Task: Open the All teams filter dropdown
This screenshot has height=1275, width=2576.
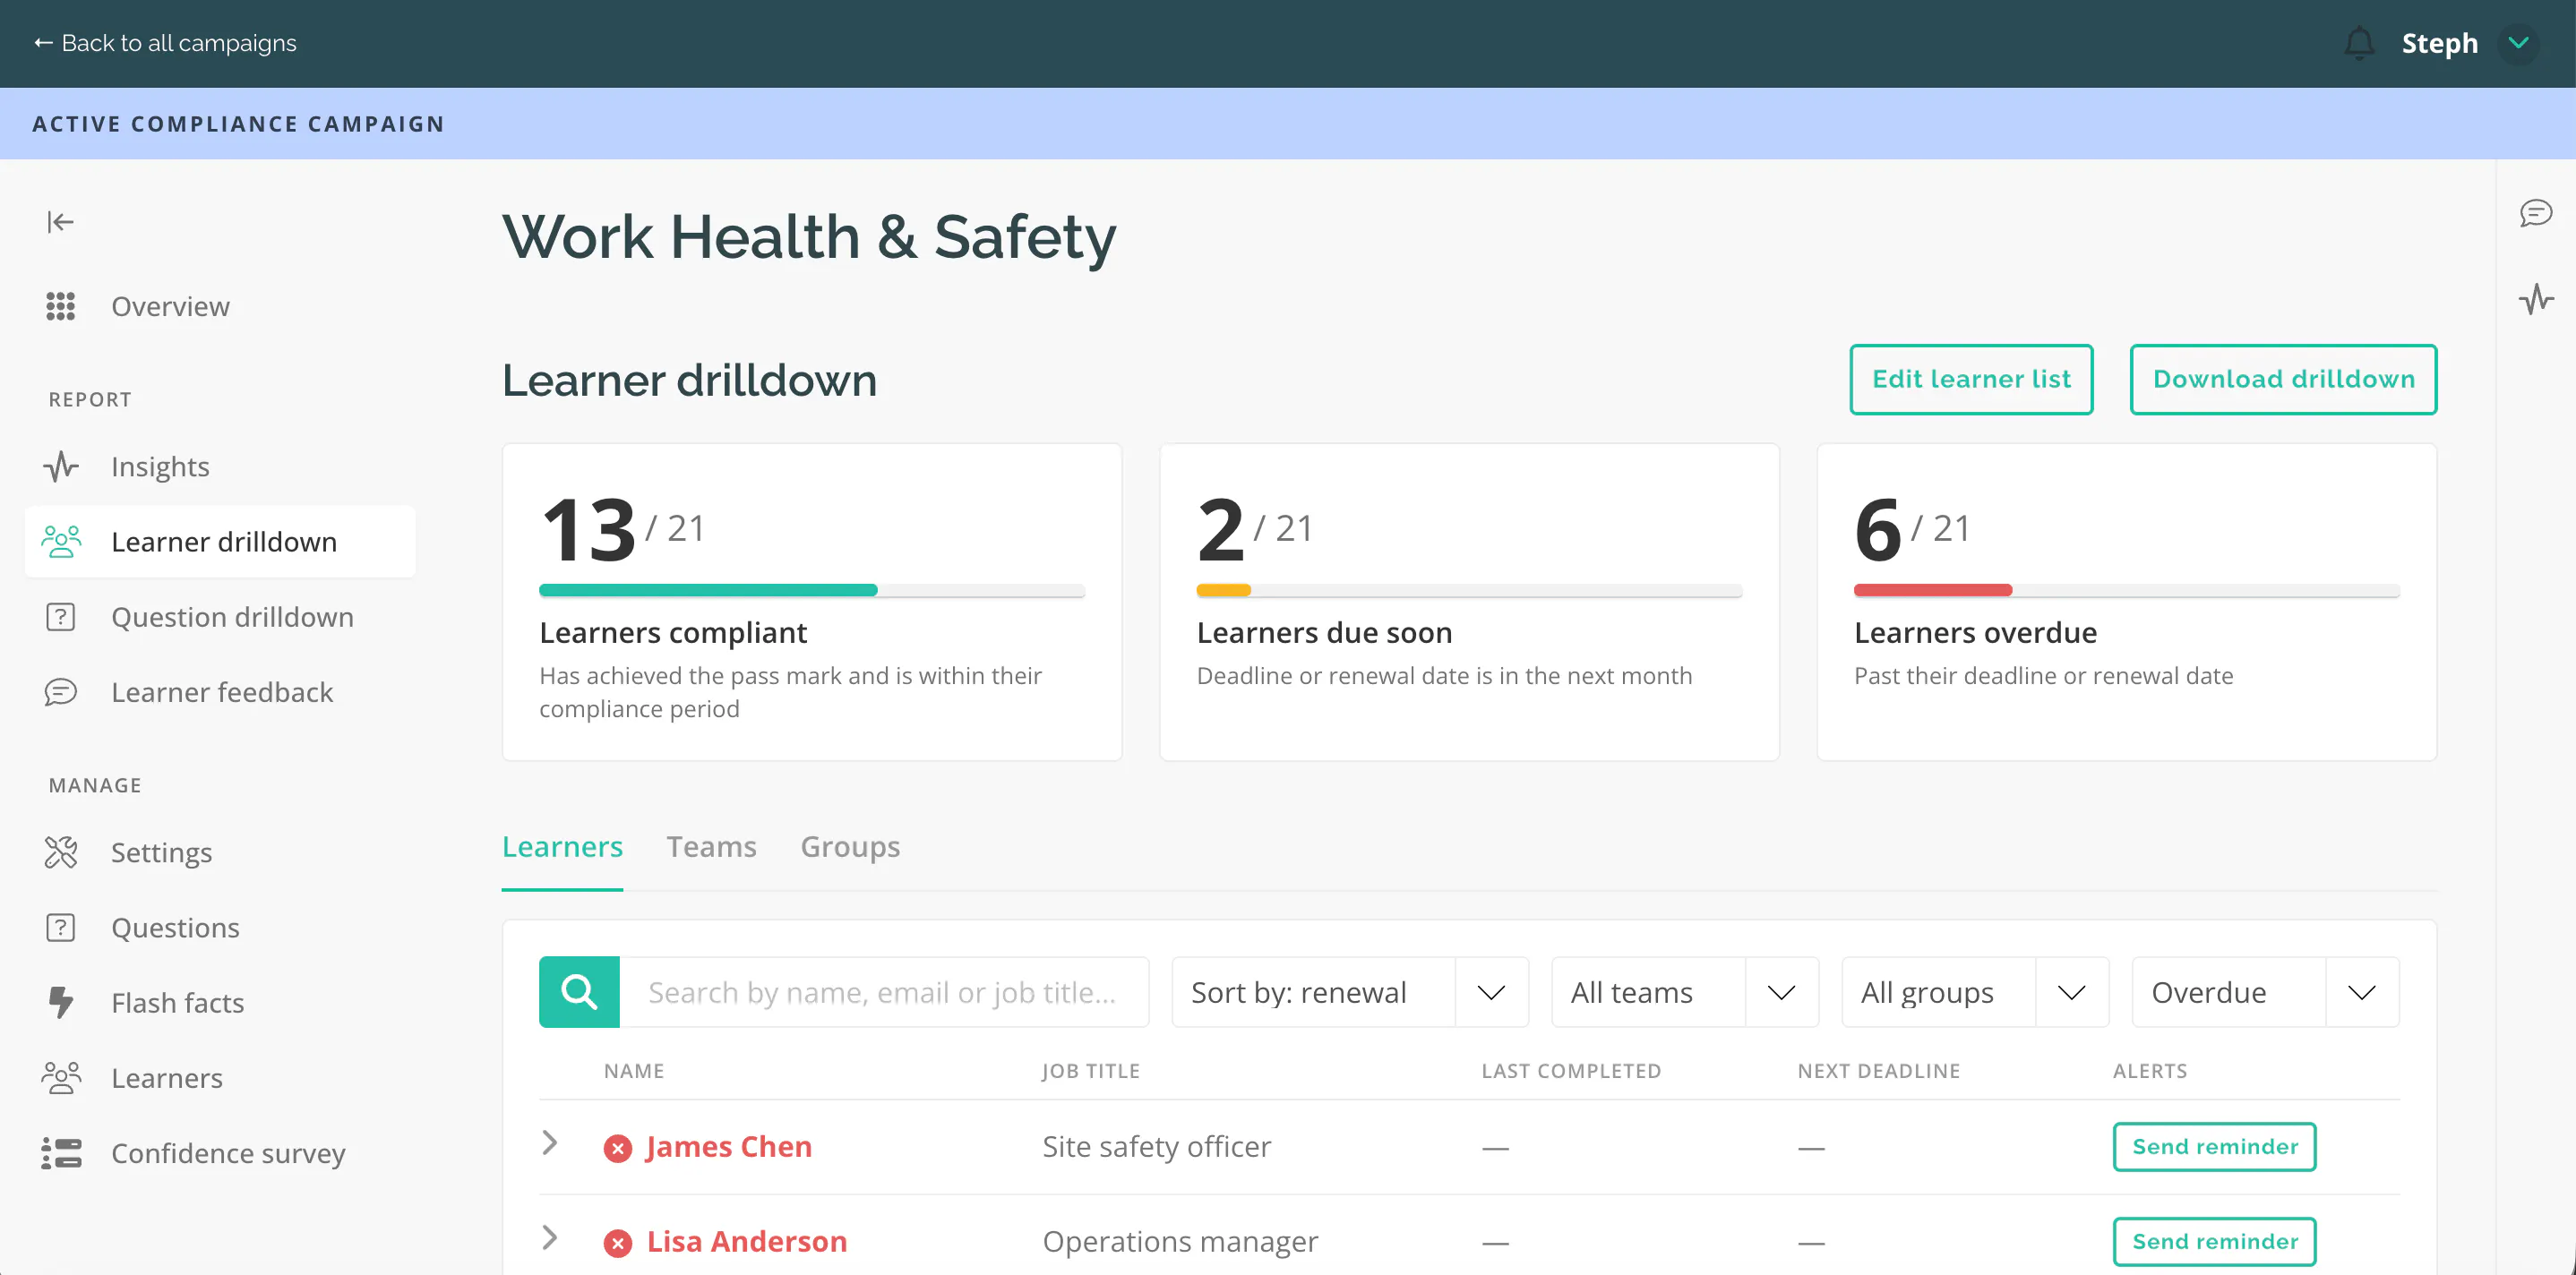Action: tap(1685, 992)
